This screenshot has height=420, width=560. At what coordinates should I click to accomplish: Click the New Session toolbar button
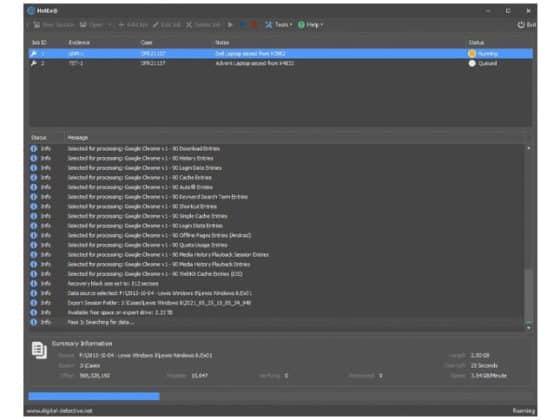pyautogui.click(x=53, y=25)
